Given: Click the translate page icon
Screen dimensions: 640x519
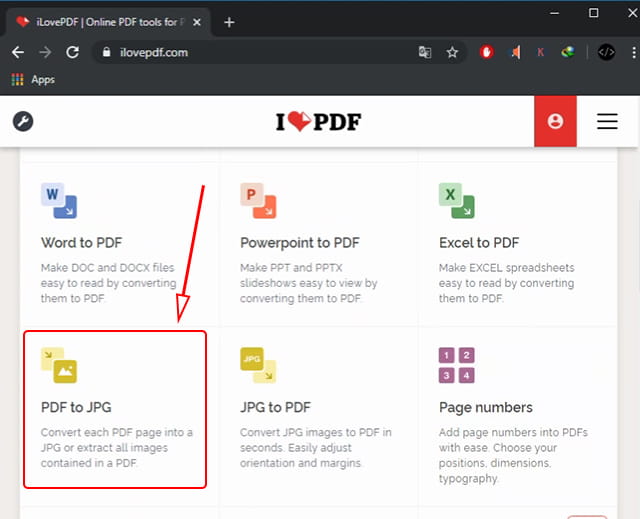Looking at the screenshot, I should (425, 52).
